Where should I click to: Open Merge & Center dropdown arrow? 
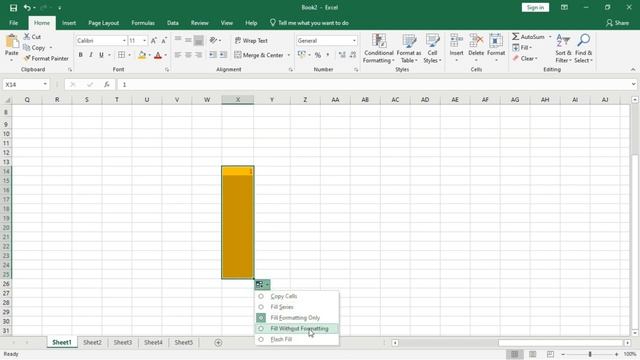click(289, 55)
